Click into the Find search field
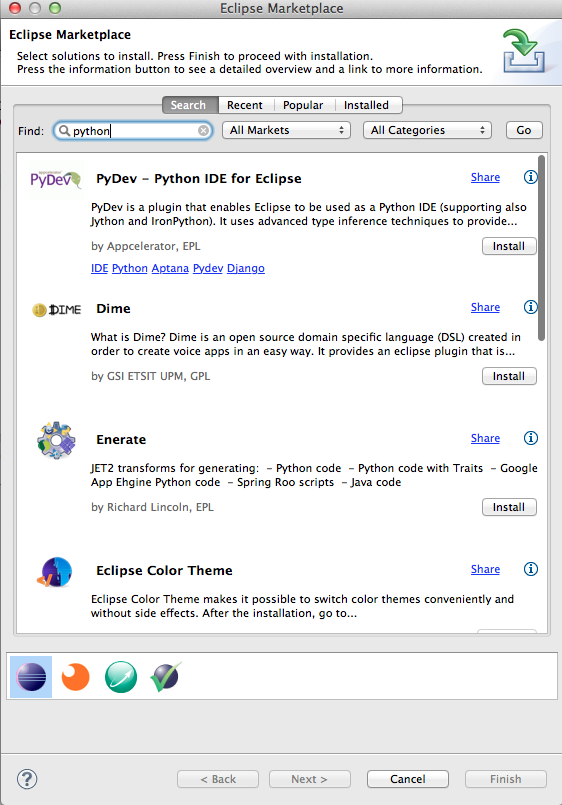Screen dimensions: 562x805 [133, 130]
